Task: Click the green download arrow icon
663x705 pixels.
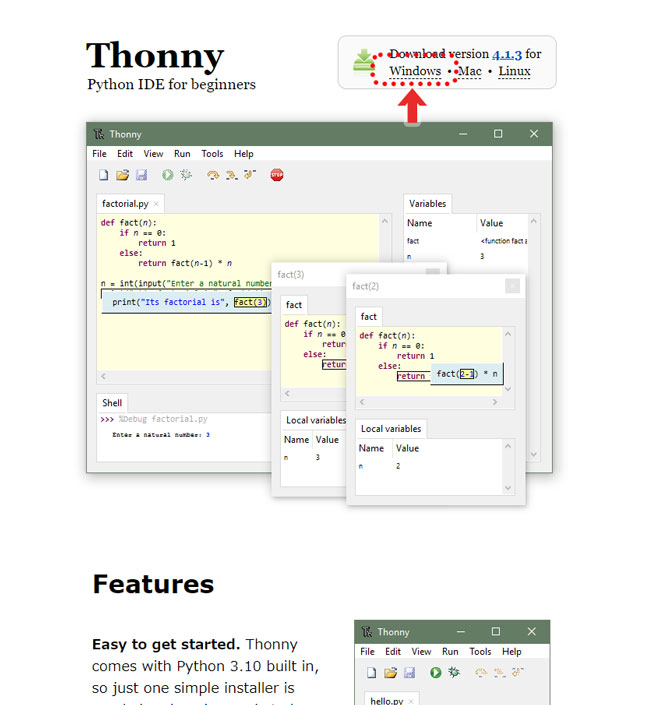Action: tap(363, 61)
